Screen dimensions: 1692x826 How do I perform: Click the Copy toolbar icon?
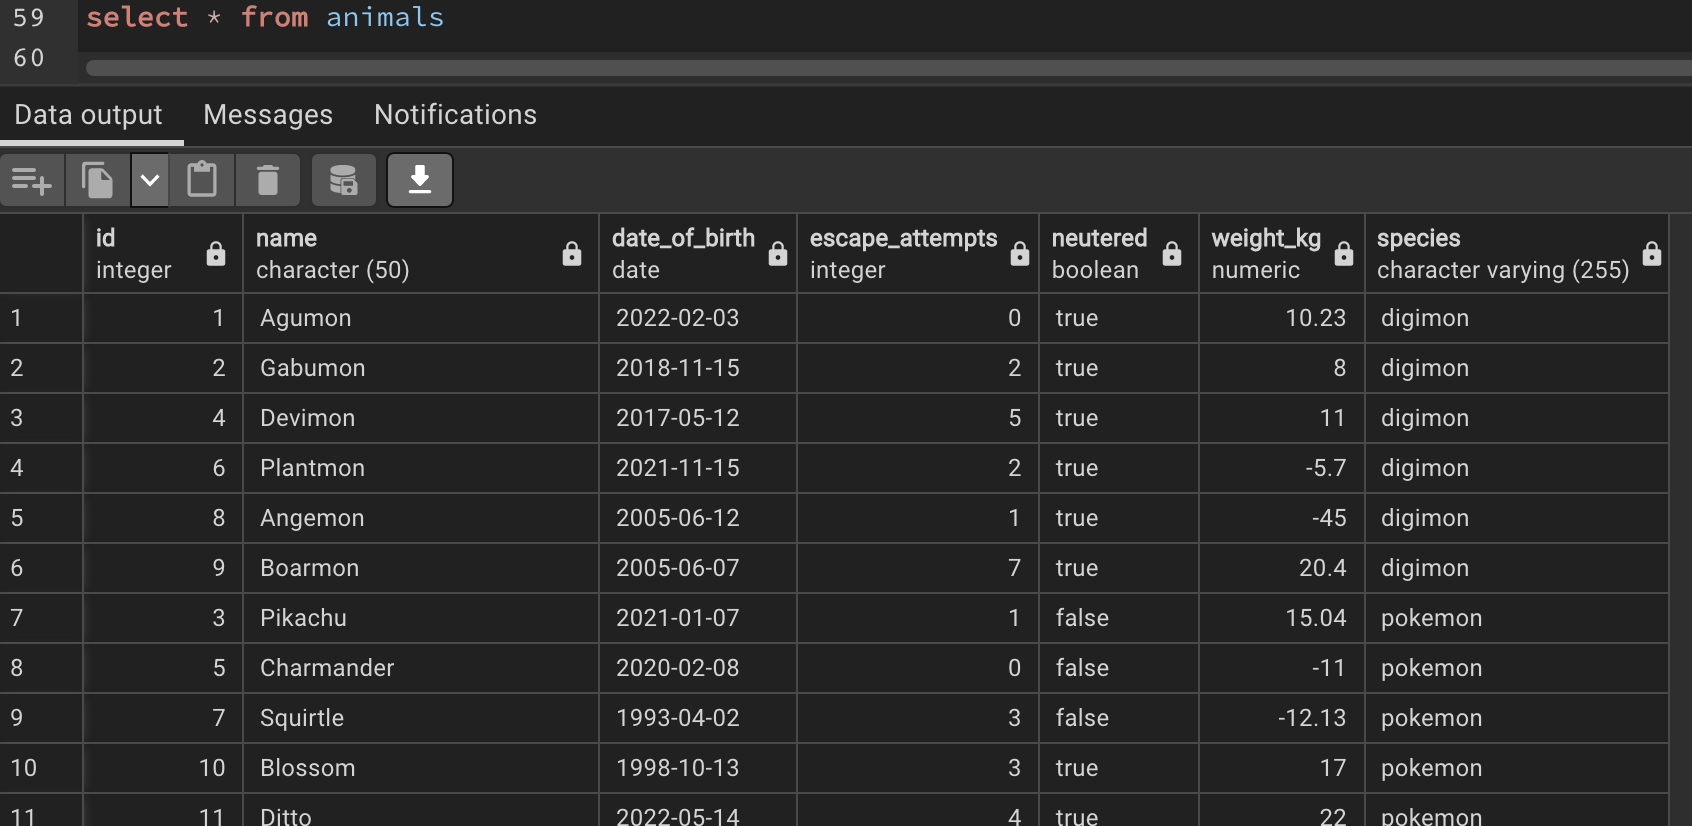click(97, 180)
